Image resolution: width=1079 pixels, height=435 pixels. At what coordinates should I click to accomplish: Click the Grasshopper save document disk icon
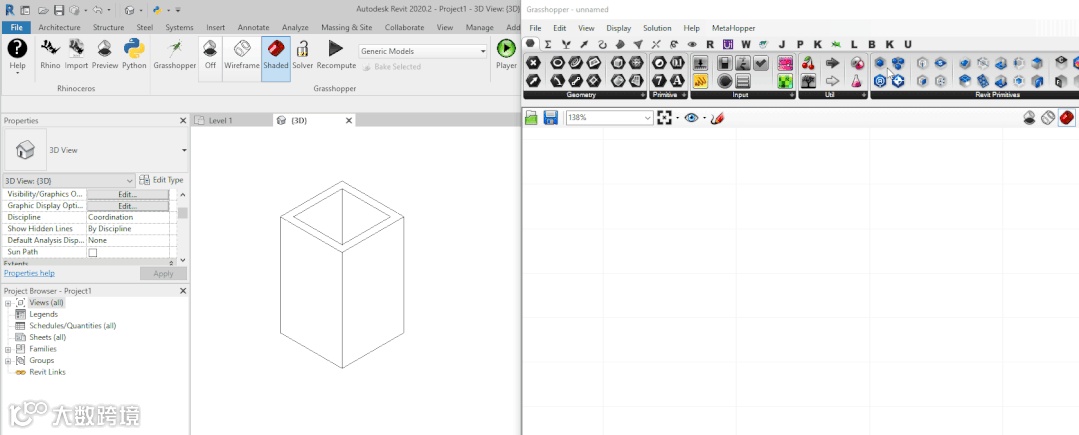coord(551,118)
